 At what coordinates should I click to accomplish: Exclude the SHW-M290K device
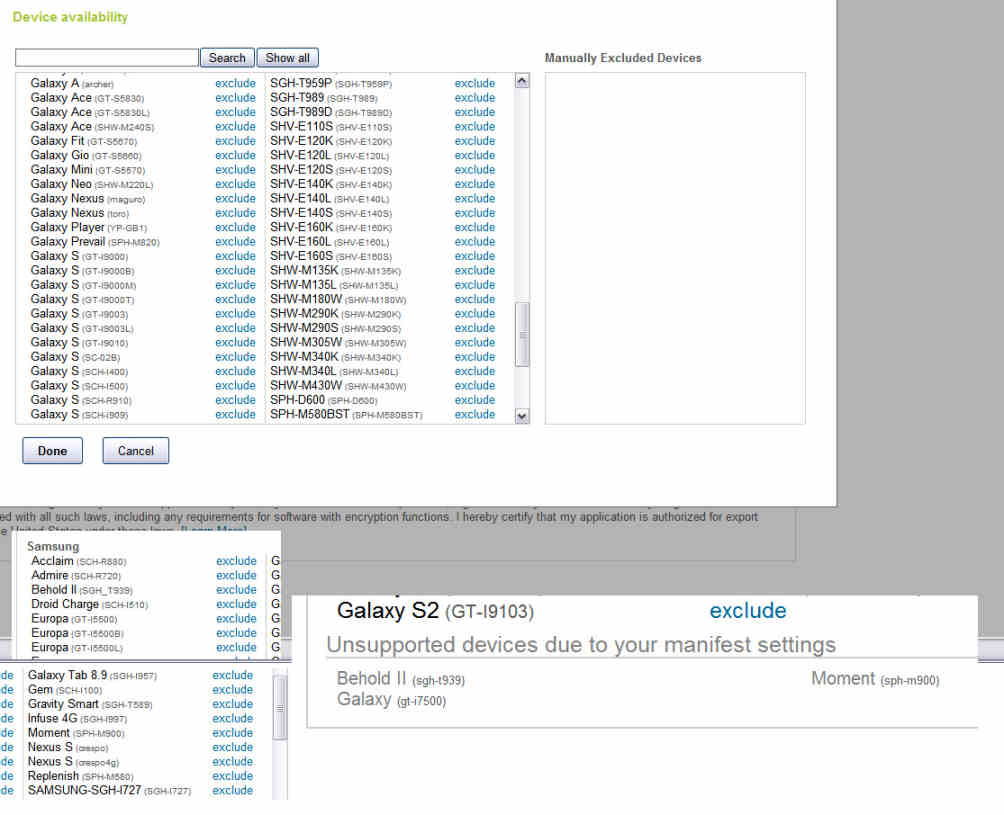(475, 314)
